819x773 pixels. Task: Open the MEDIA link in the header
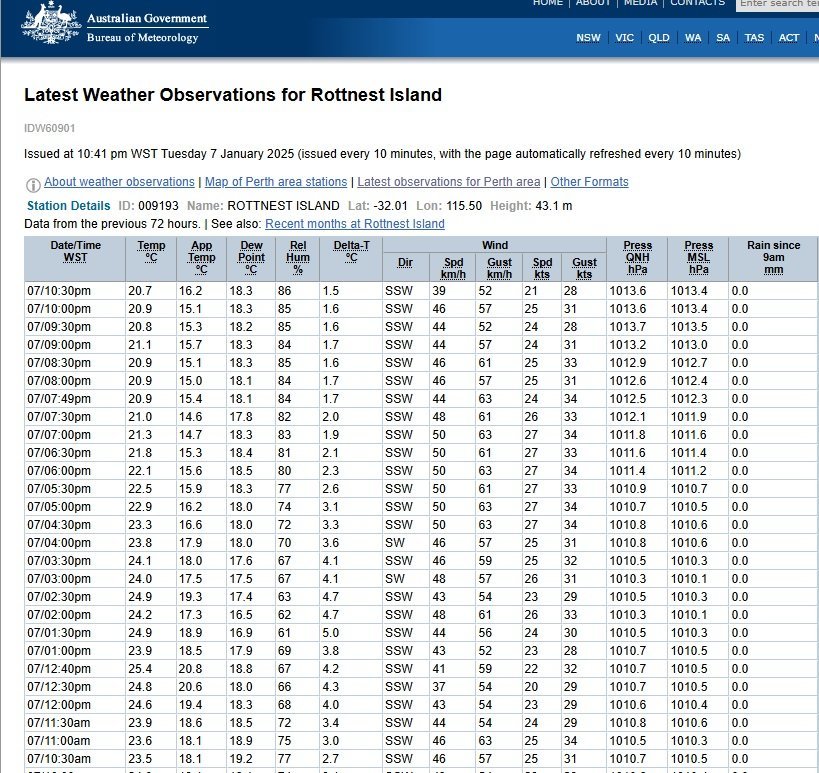(640, 3)
